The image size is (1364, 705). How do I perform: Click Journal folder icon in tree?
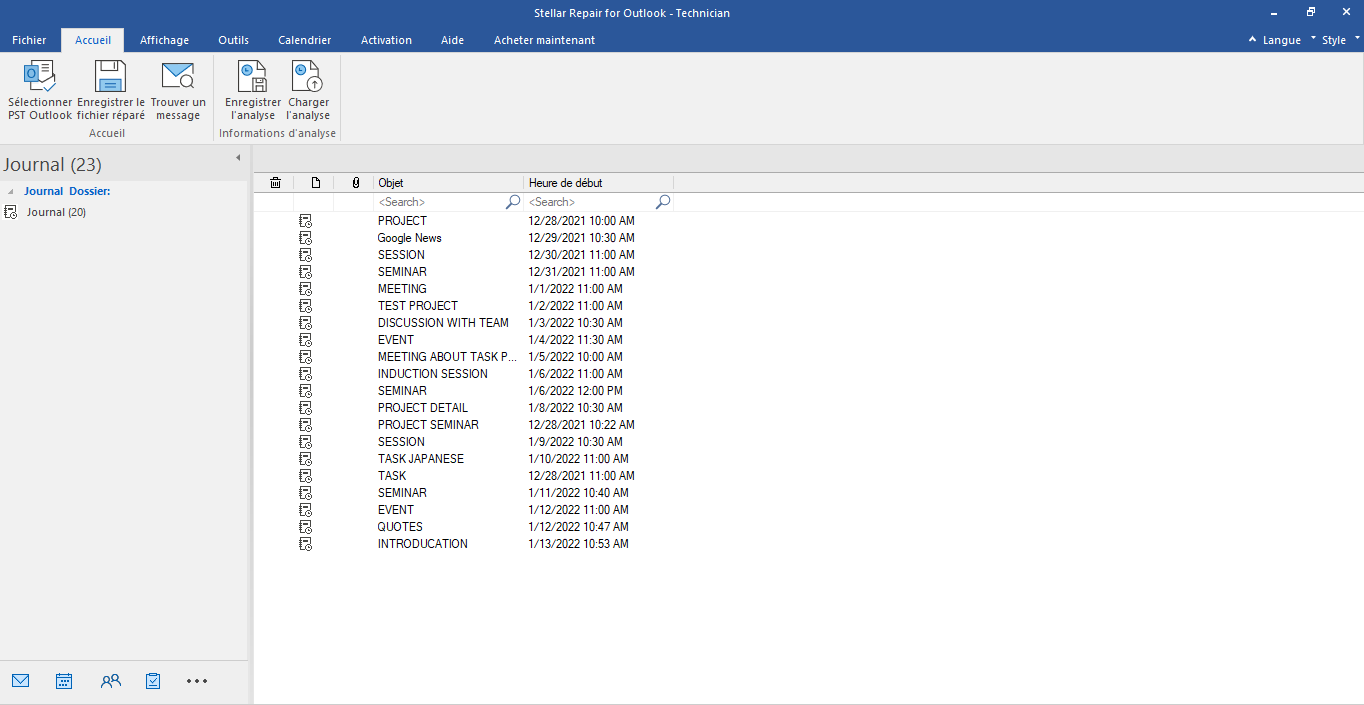(x=11, y=212)
